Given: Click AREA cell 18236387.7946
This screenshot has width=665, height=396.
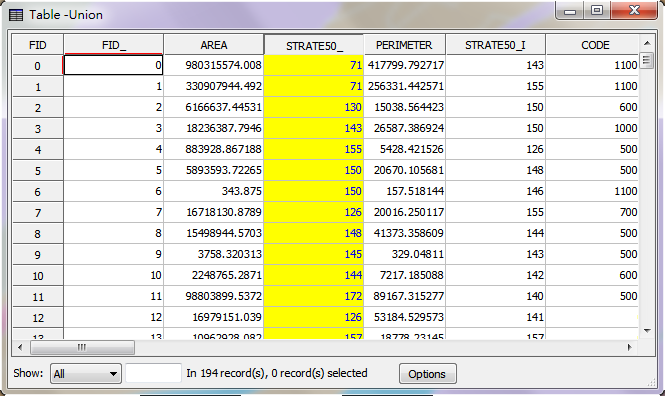Looking at the screenshot, I should point(214,128).
